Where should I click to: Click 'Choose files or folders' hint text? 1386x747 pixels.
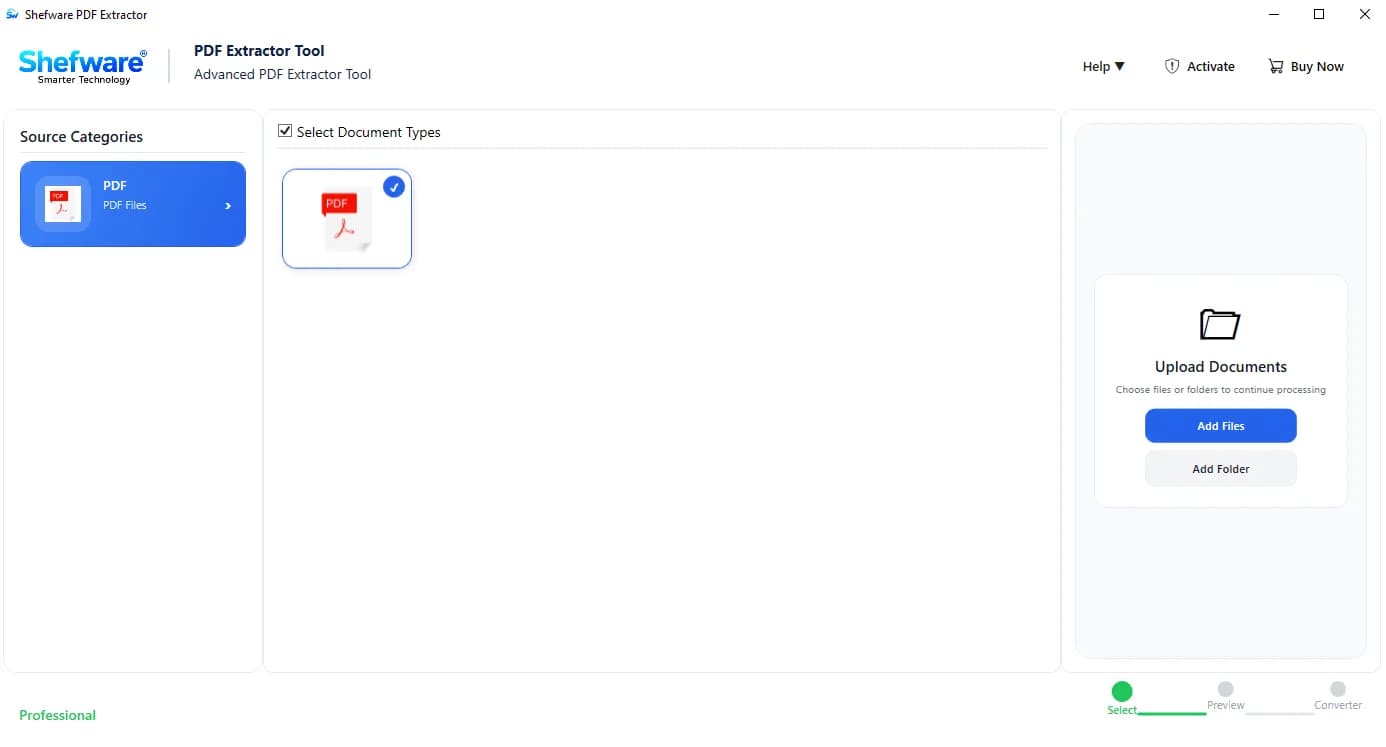point(1221,390)
